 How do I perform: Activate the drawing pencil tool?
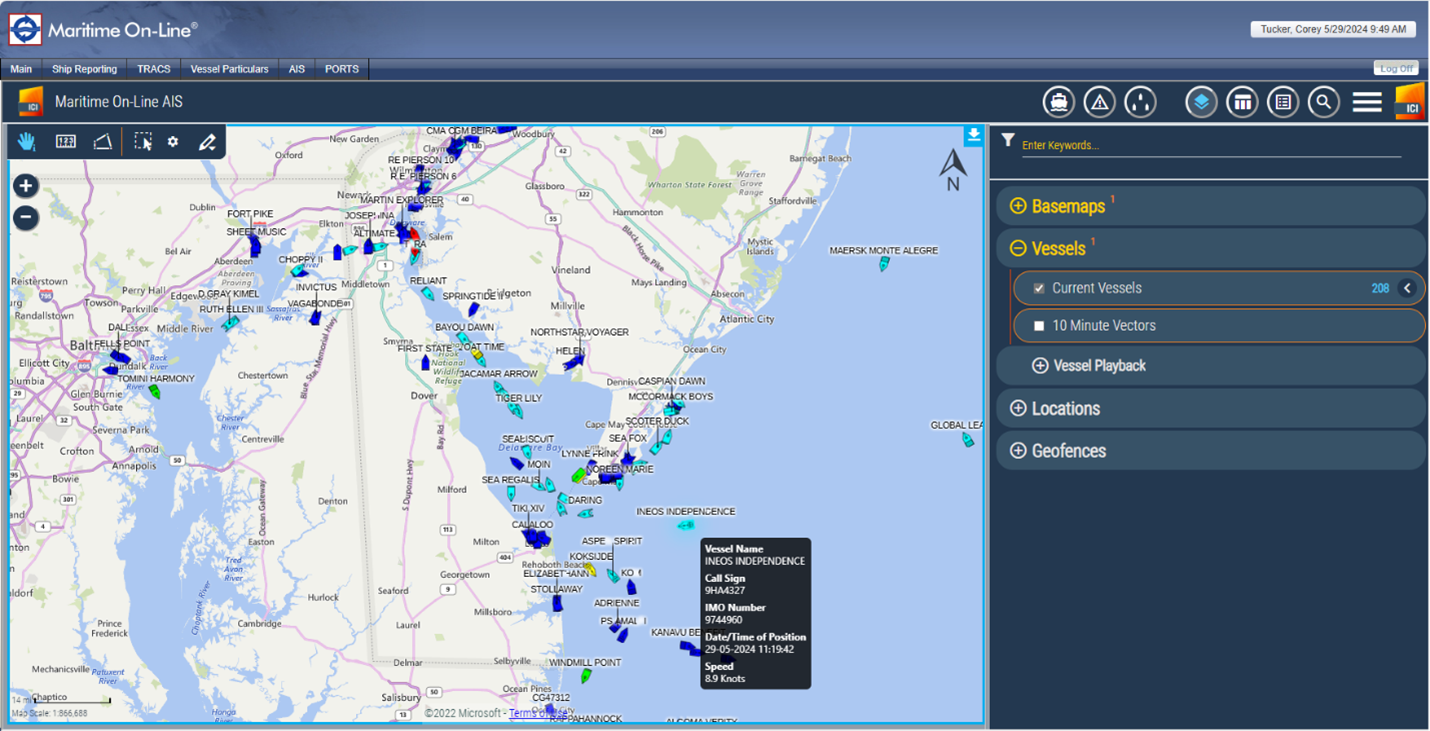coord(206,141)
